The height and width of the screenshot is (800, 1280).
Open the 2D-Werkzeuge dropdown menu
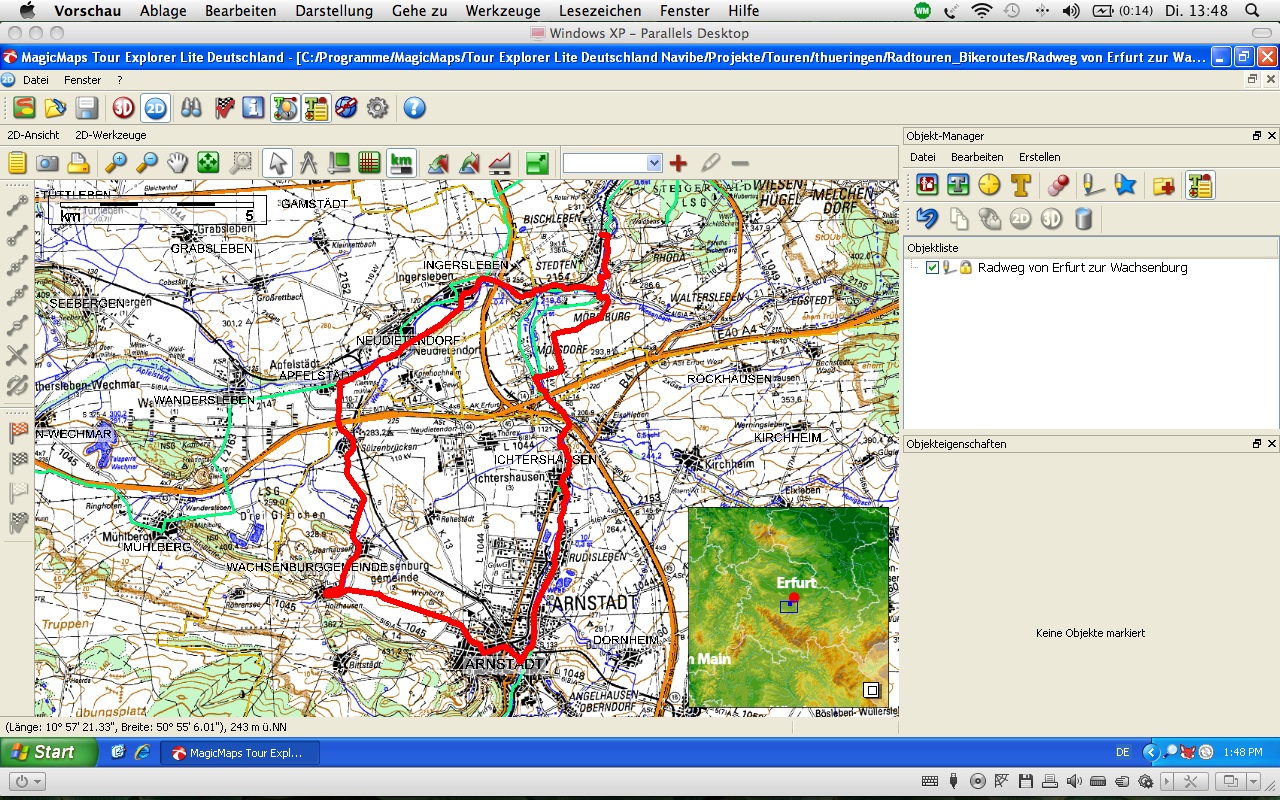coord(111,135)
